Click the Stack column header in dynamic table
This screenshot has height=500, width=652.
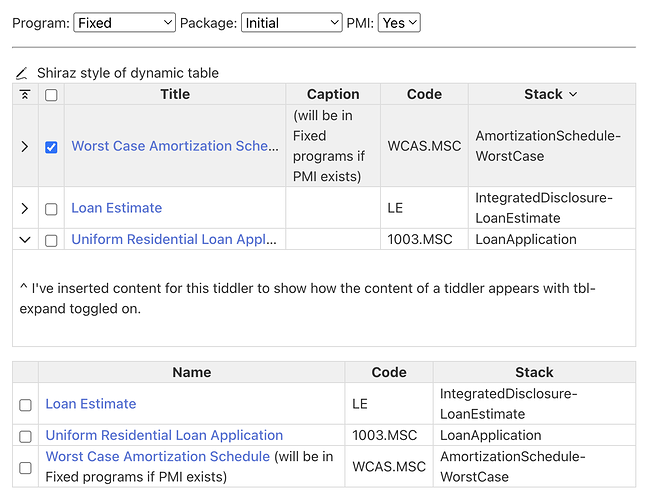543,94
